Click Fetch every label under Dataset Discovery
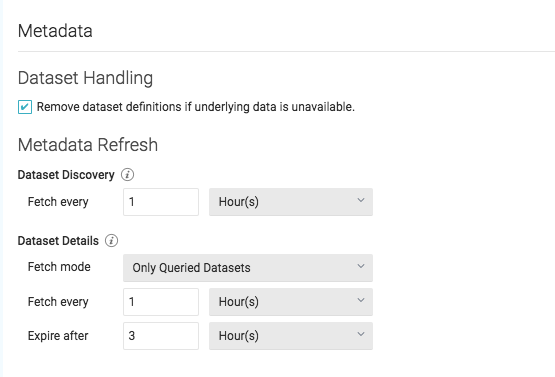Screen dimensions: 555x377 pyautogui.click(x=58, y=202)
